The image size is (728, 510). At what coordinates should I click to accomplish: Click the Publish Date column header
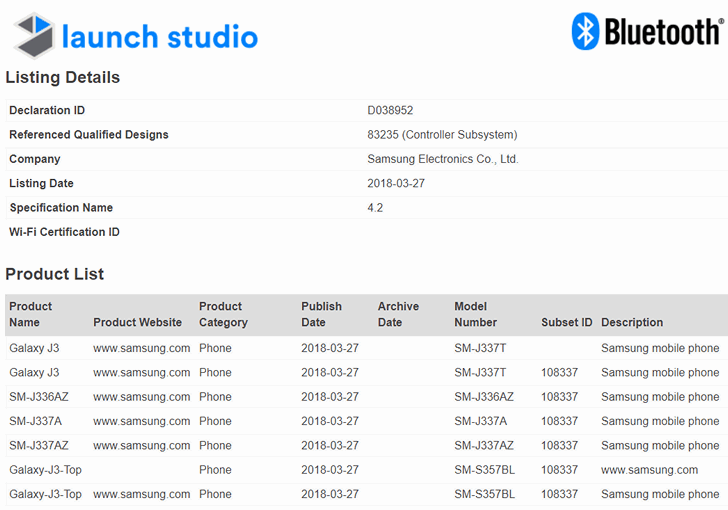click(321, 314)
